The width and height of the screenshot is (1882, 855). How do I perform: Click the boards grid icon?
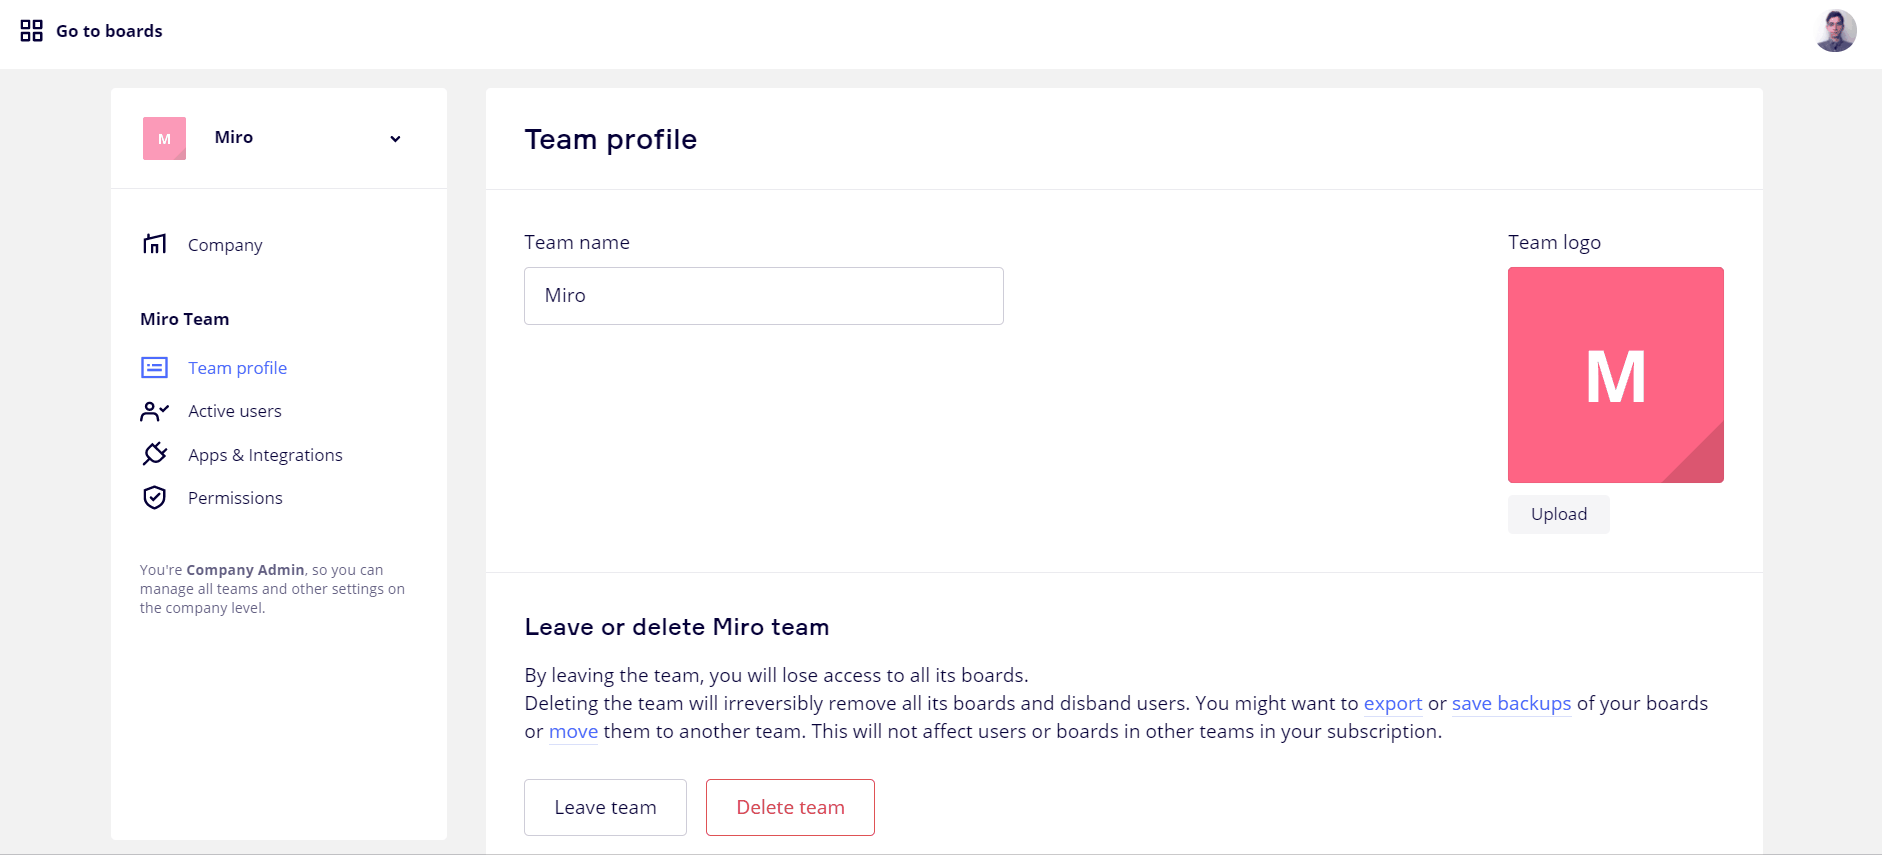point(32,31)
